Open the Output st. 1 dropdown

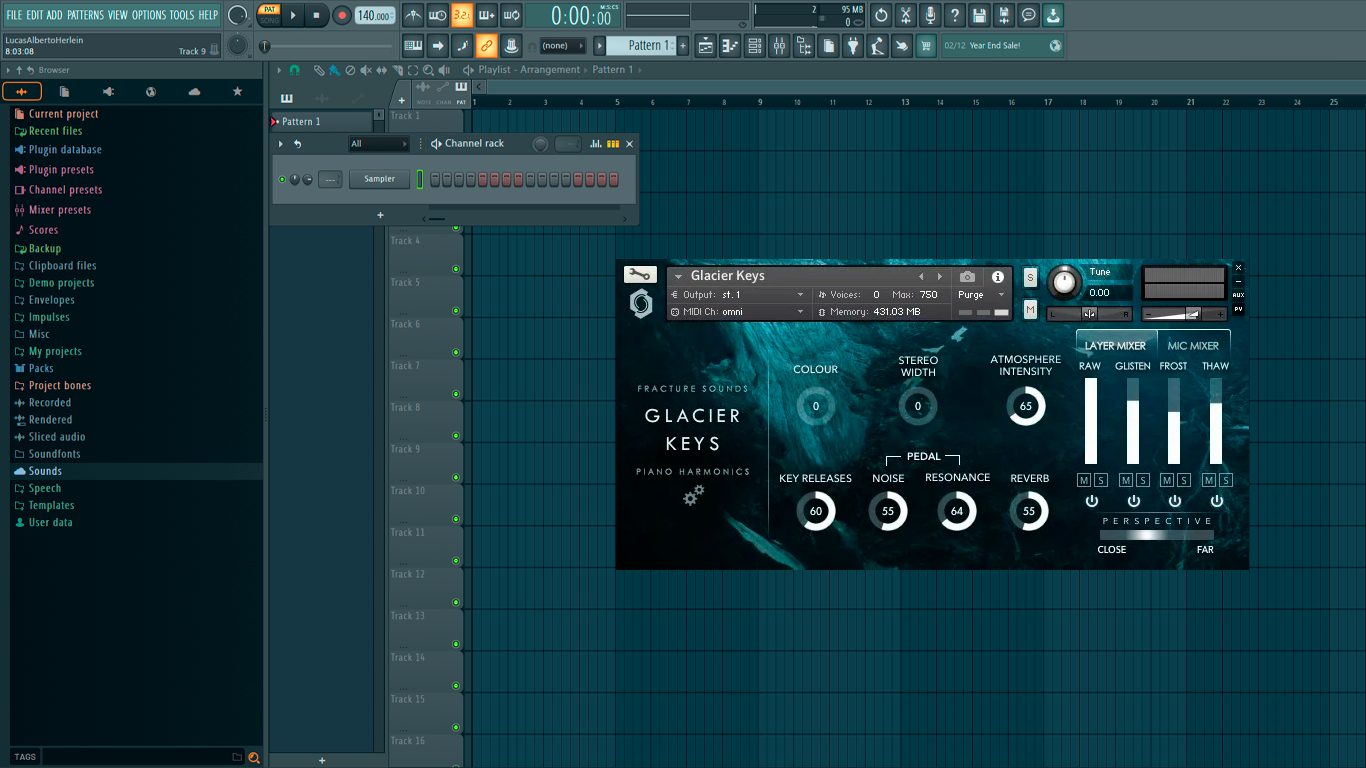(738, 295)
